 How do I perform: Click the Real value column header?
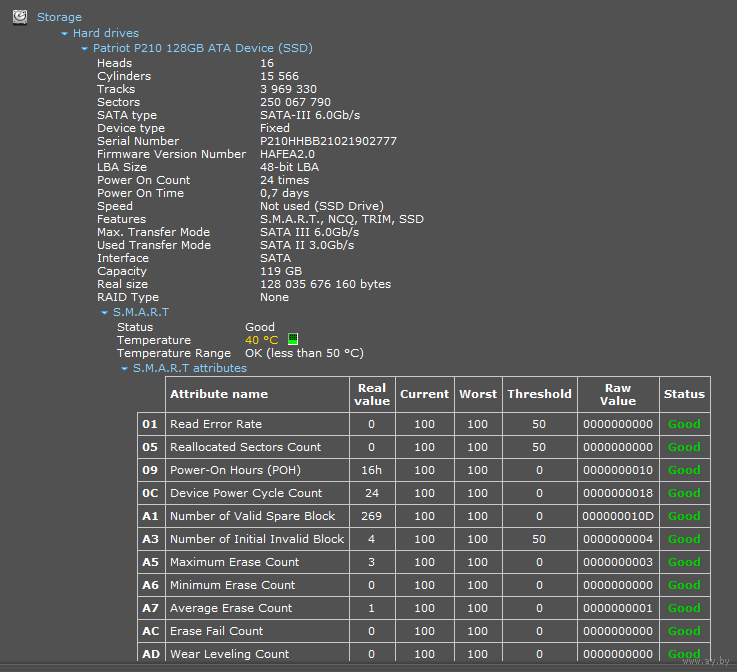(371, 394)
